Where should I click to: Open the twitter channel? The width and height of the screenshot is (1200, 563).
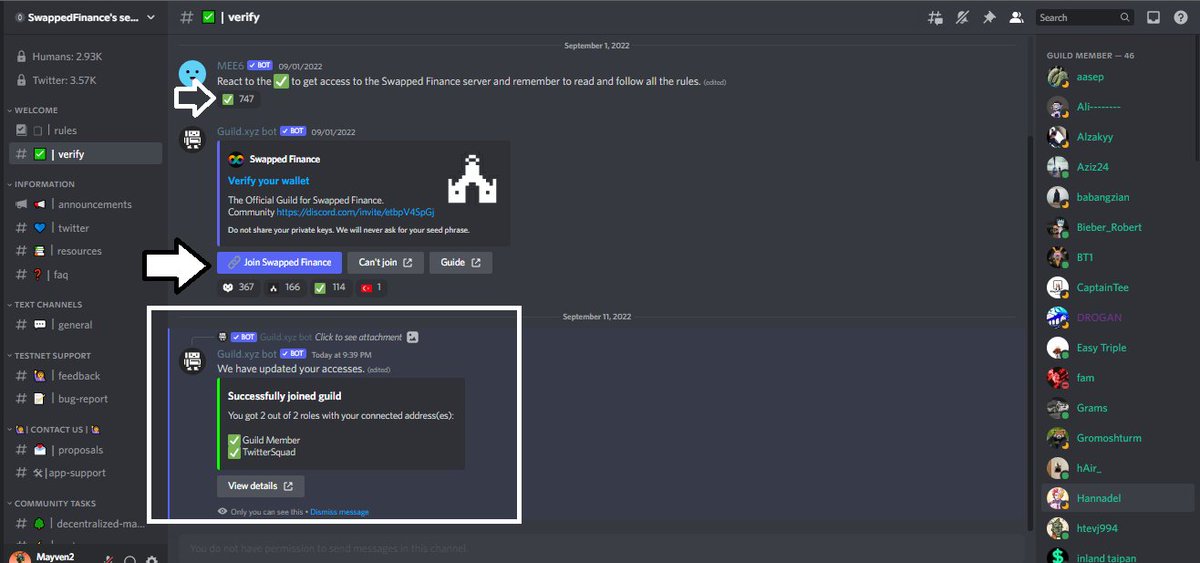[85, 228]
